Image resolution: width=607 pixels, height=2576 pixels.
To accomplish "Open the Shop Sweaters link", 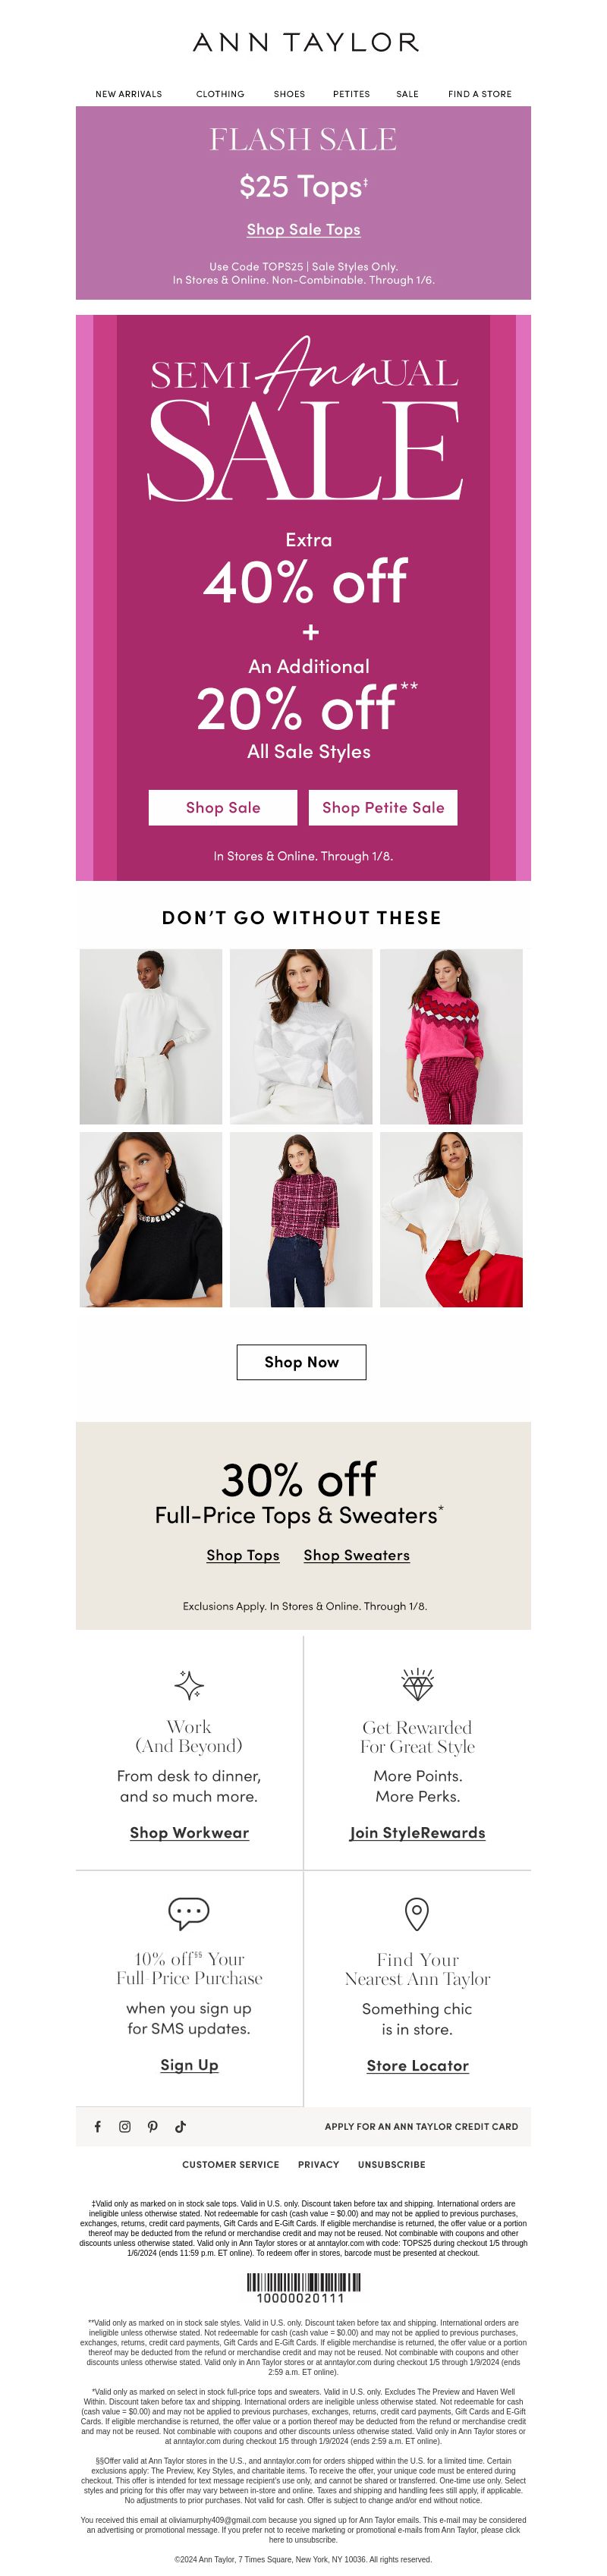I will click(x=357, y=1555).
